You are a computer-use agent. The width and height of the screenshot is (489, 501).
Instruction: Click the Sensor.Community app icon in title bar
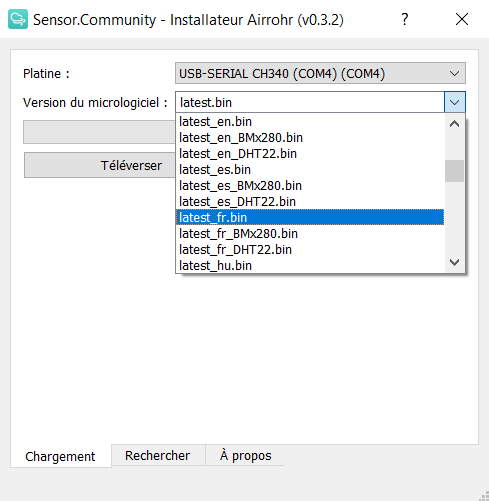pos(18,20)
